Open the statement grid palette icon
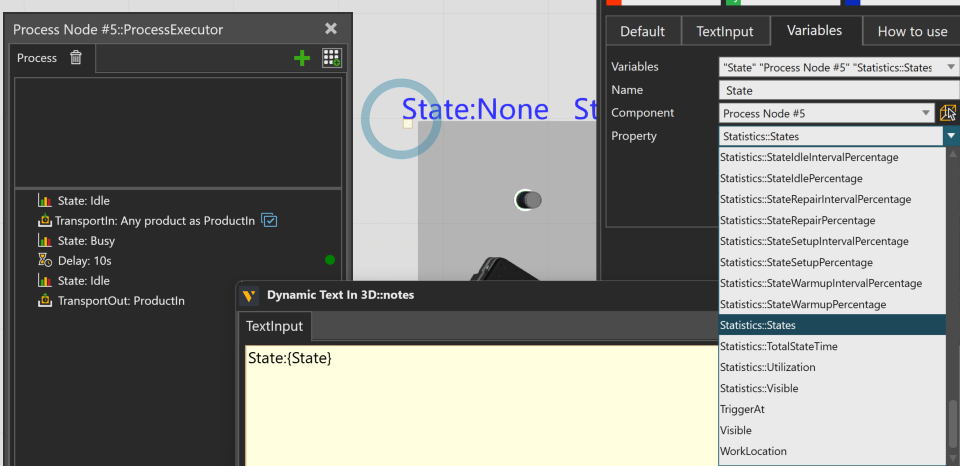 (331, 58)
